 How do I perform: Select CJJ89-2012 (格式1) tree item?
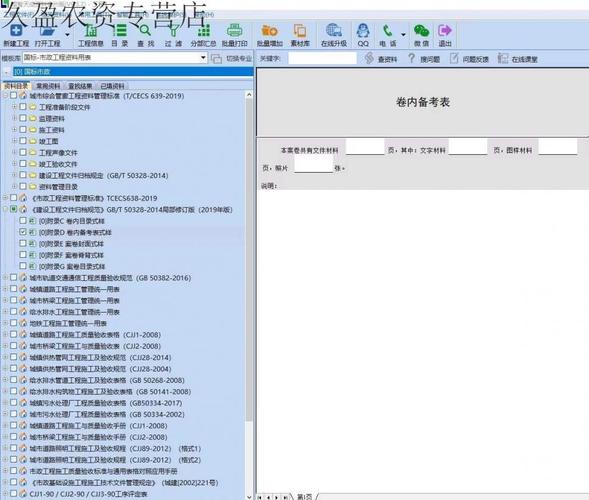115,449
